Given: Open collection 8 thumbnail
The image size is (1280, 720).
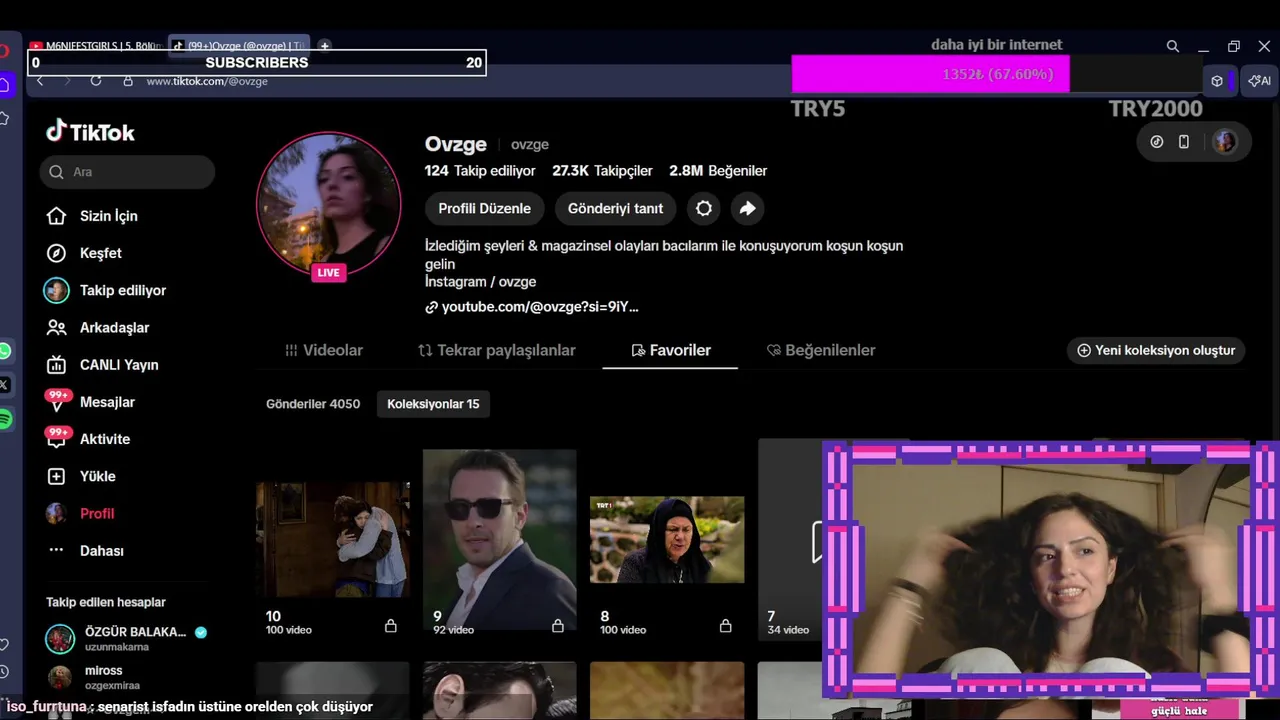Looking at the screenshot, I should pos(667,539).
